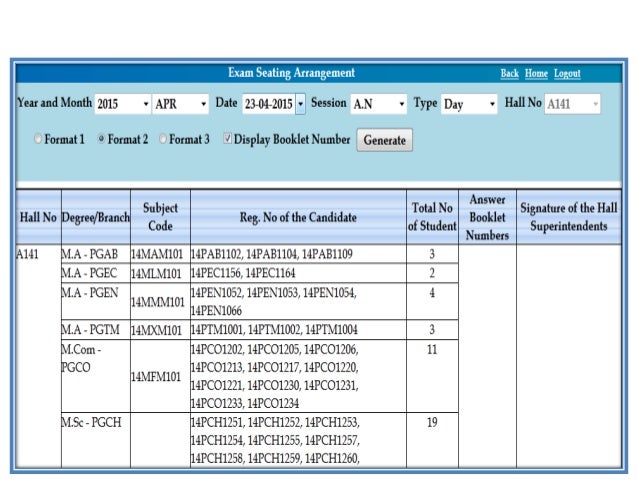Click subject code 14MFM101
The height and width of the screenshot is (479, 638).
[x=160, y=376]
